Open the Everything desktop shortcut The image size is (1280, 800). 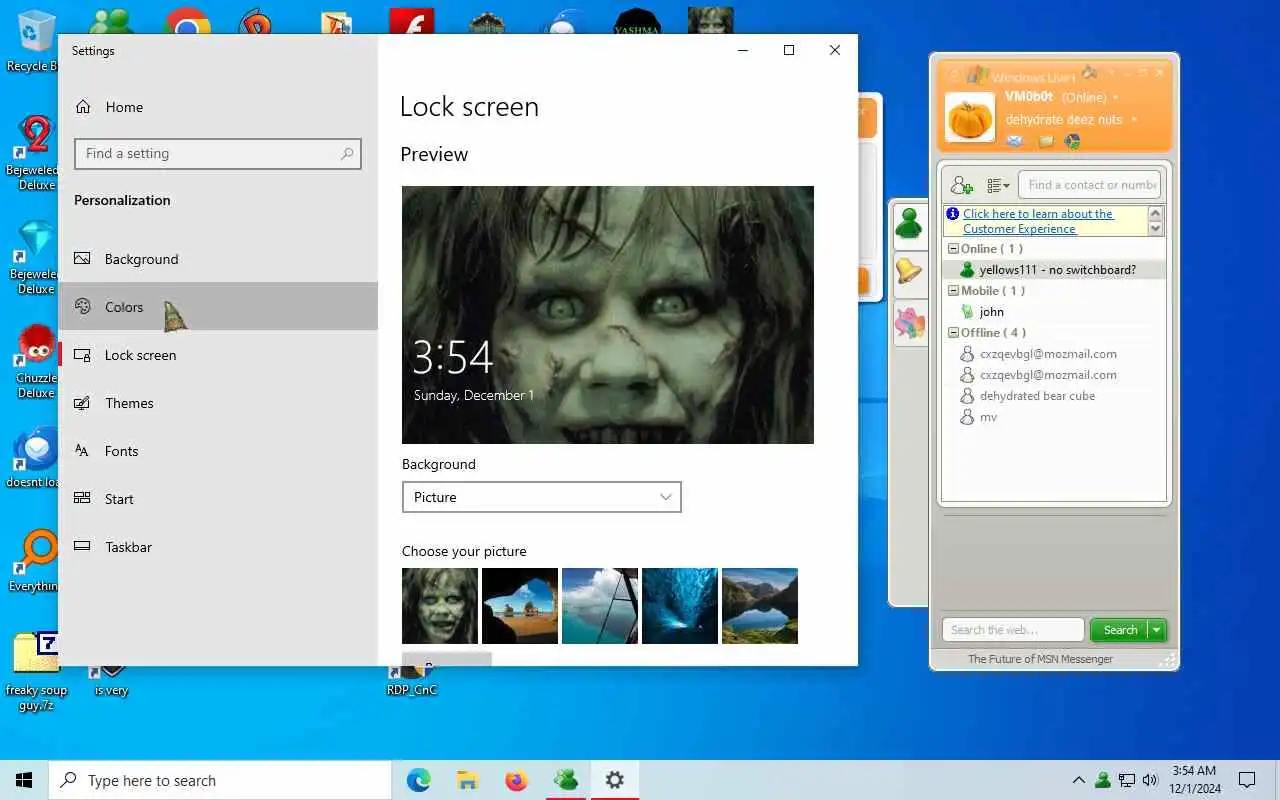[36, 562]
